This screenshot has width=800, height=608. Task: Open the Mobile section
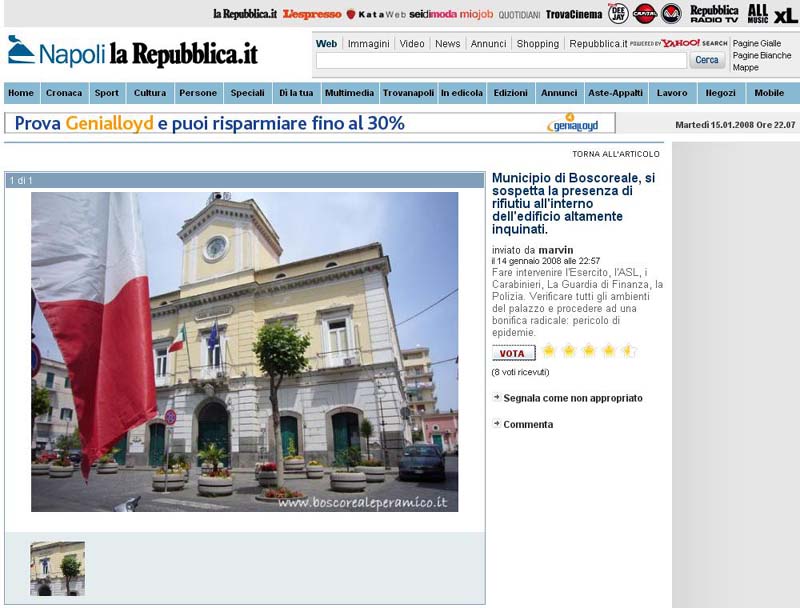[769, 93]
